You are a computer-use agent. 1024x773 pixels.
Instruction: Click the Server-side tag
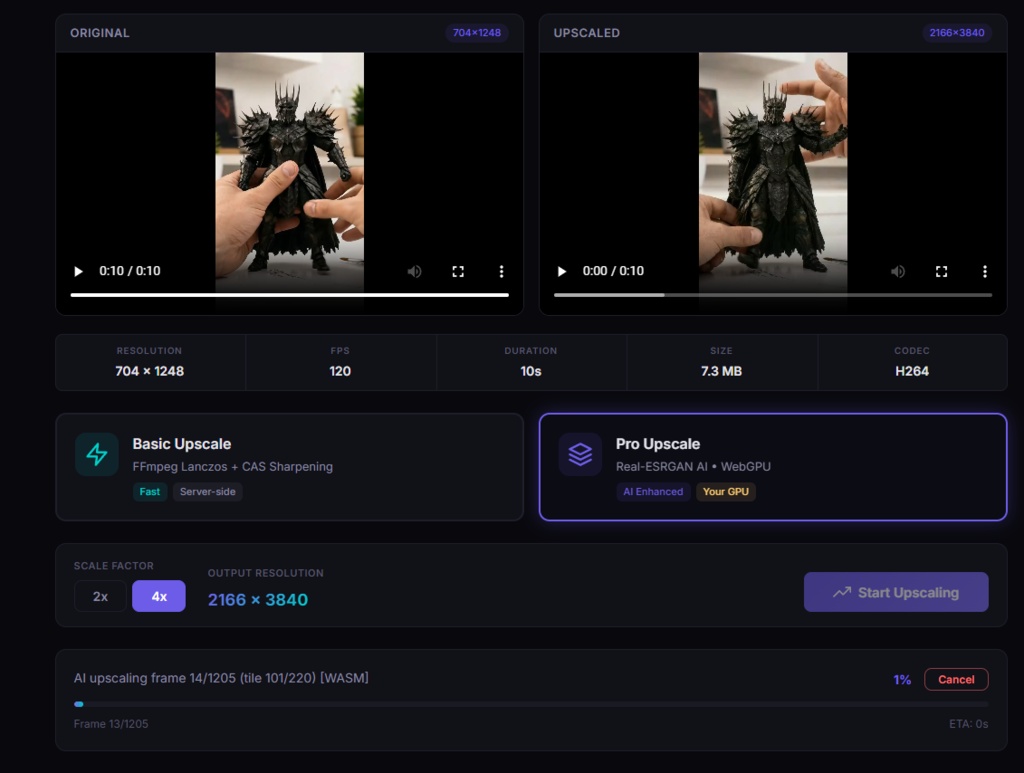point(208,492)
